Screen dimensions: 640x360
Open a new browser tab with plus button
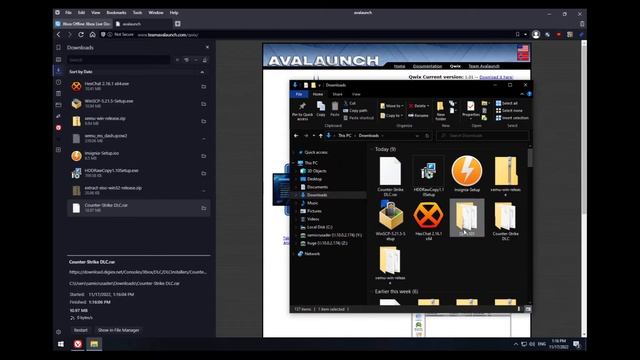pos(178,24)
